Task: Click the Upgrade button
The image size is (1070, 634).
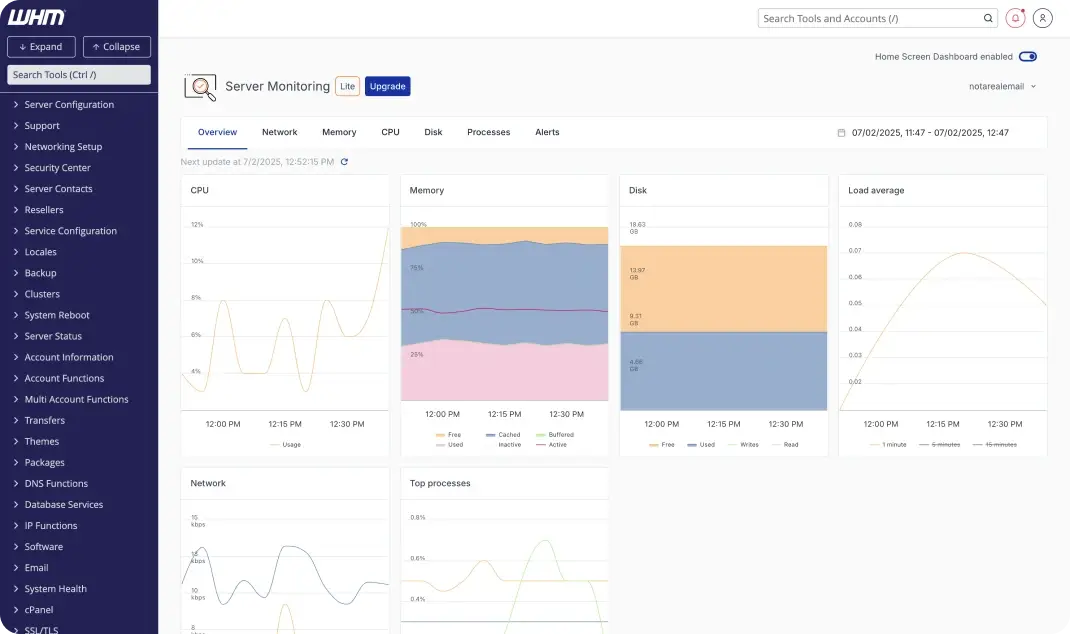Action: click(x=387, y=86)
